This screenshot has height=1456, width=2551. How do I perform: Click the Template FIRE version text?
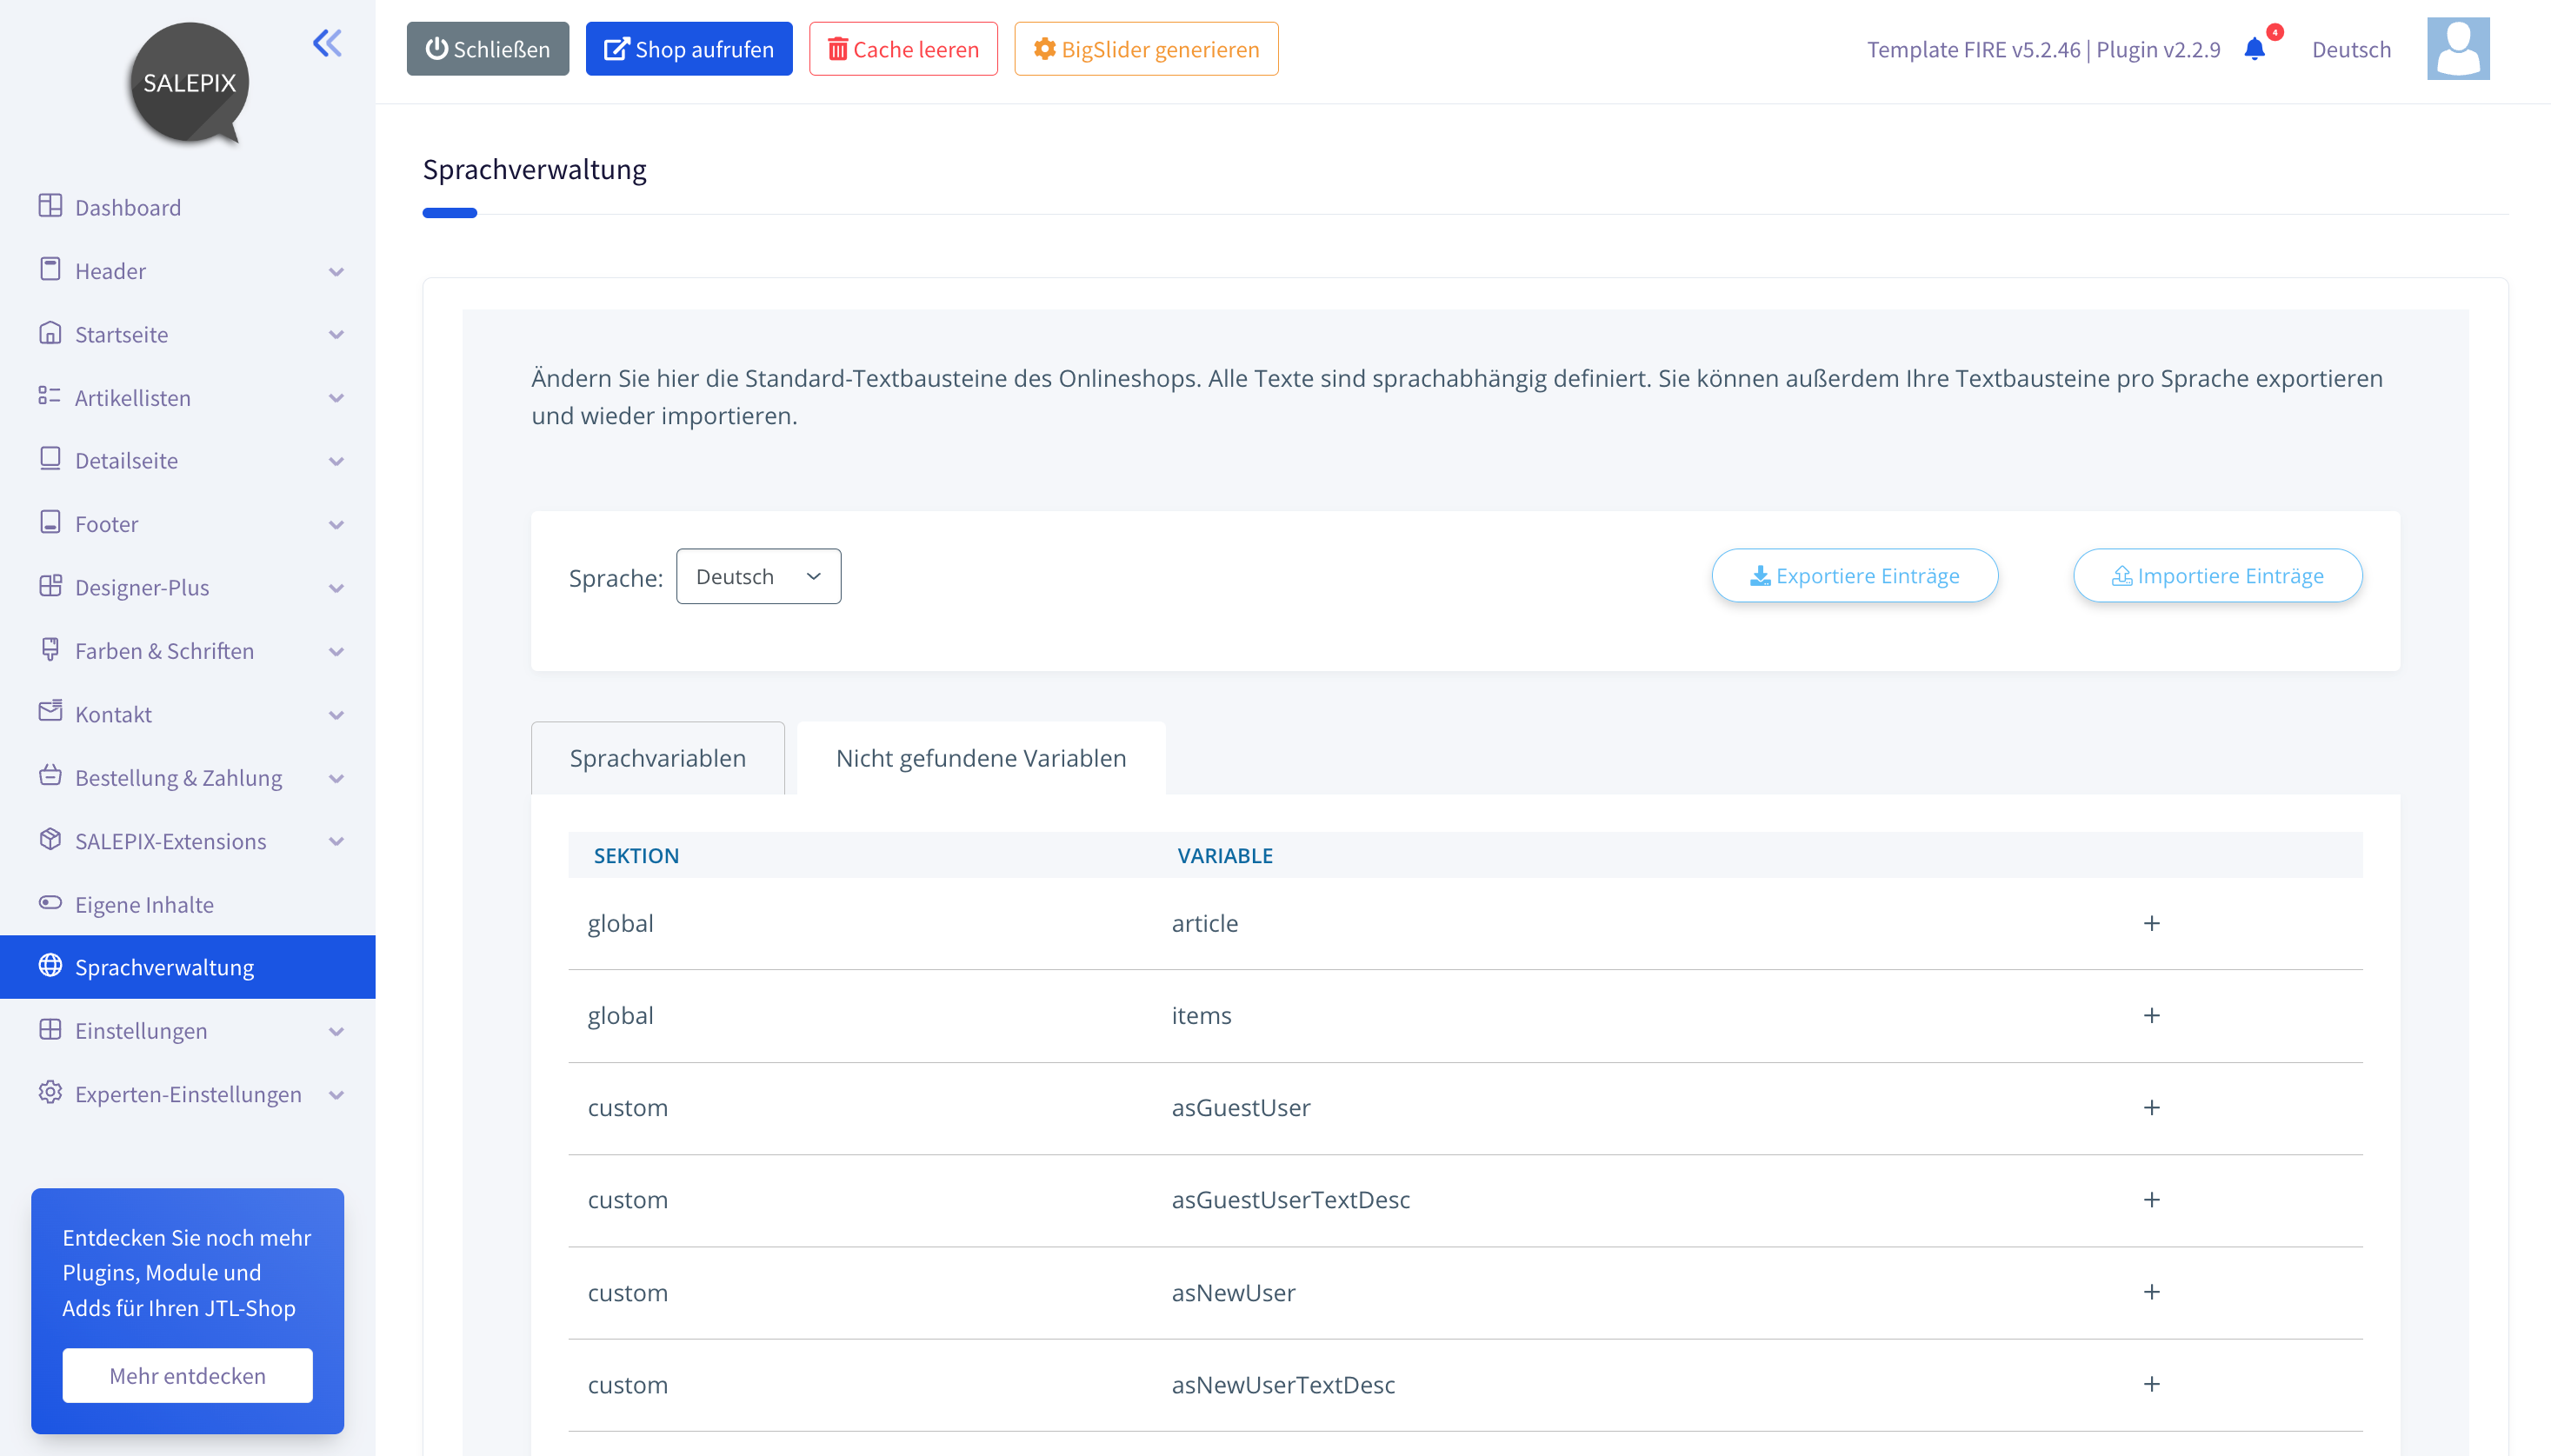click(2043, 49)
